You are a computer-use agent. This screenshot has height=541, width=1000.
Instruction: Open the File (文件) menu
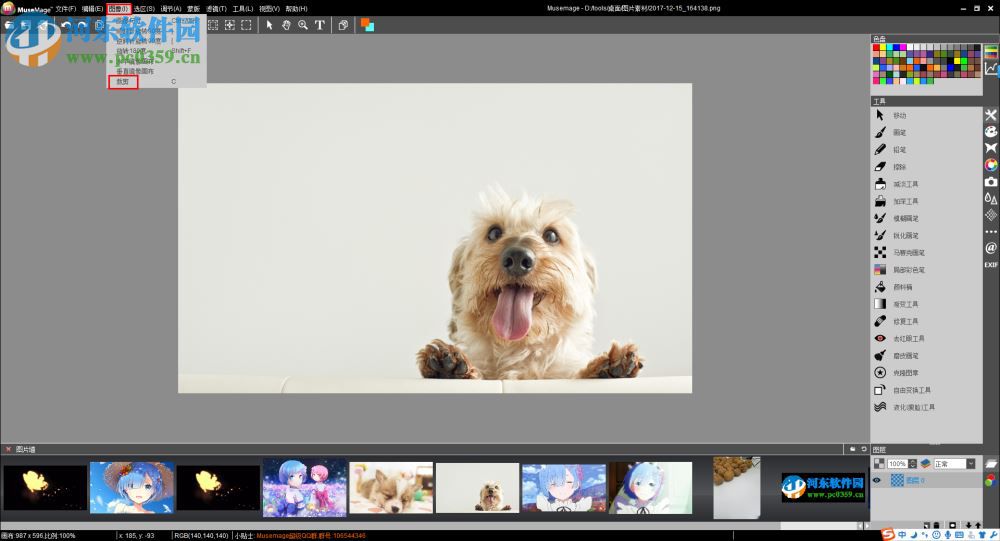pyautogui.click(x=66, y=8)
